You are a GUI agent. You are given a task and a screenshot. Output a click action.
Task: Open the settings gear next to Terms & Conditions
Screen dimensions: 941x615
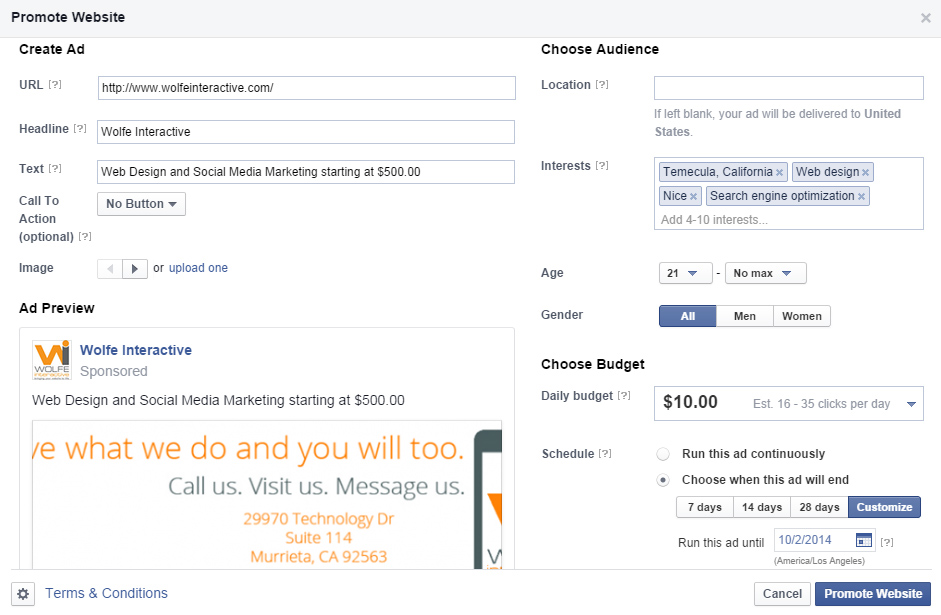coord(23,594)
